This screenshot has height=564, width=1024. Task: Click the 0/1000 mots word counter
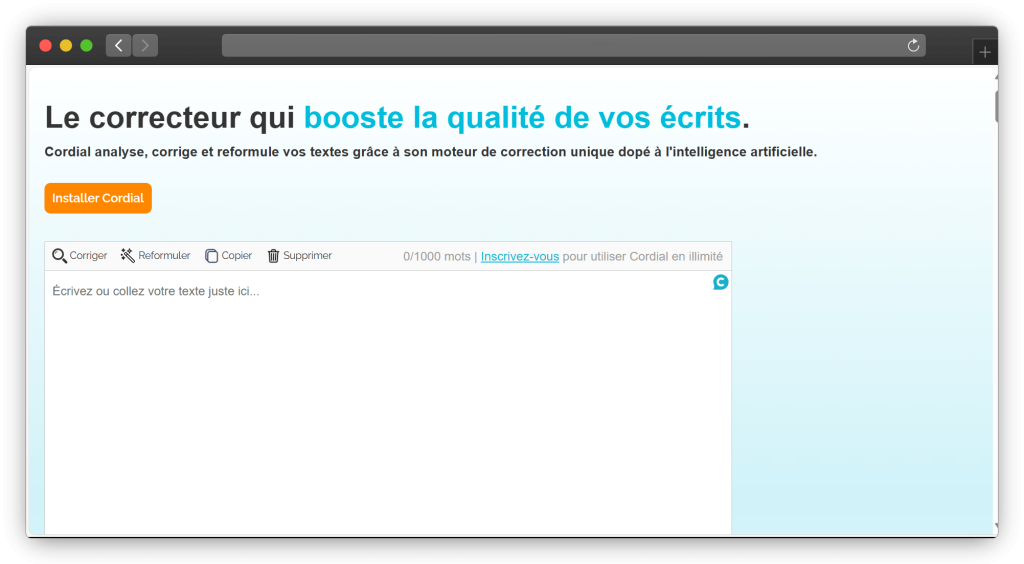tap(436, 256)
